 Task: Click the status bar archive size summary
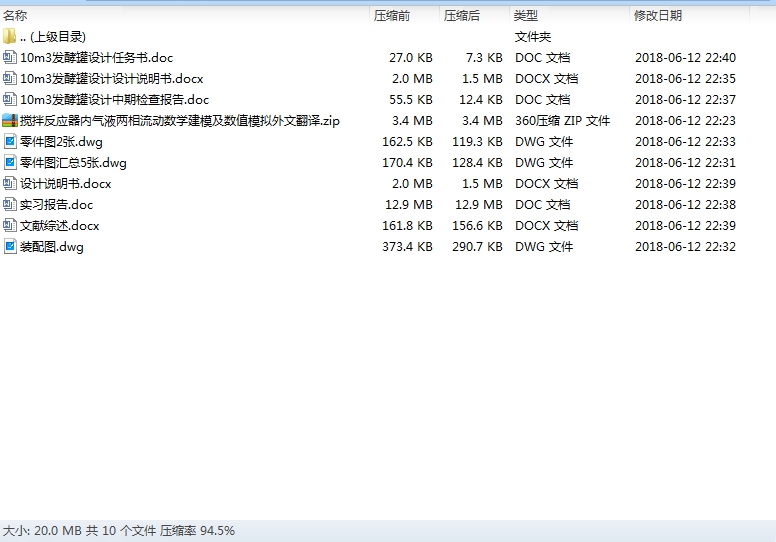coord(119,531)
